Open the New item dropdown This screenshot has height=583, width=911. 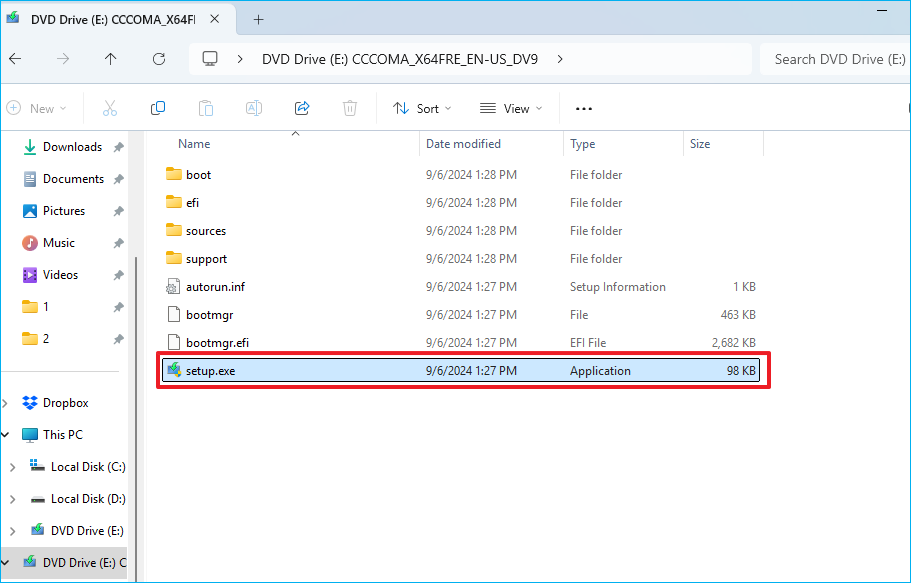tap(36, 108)
